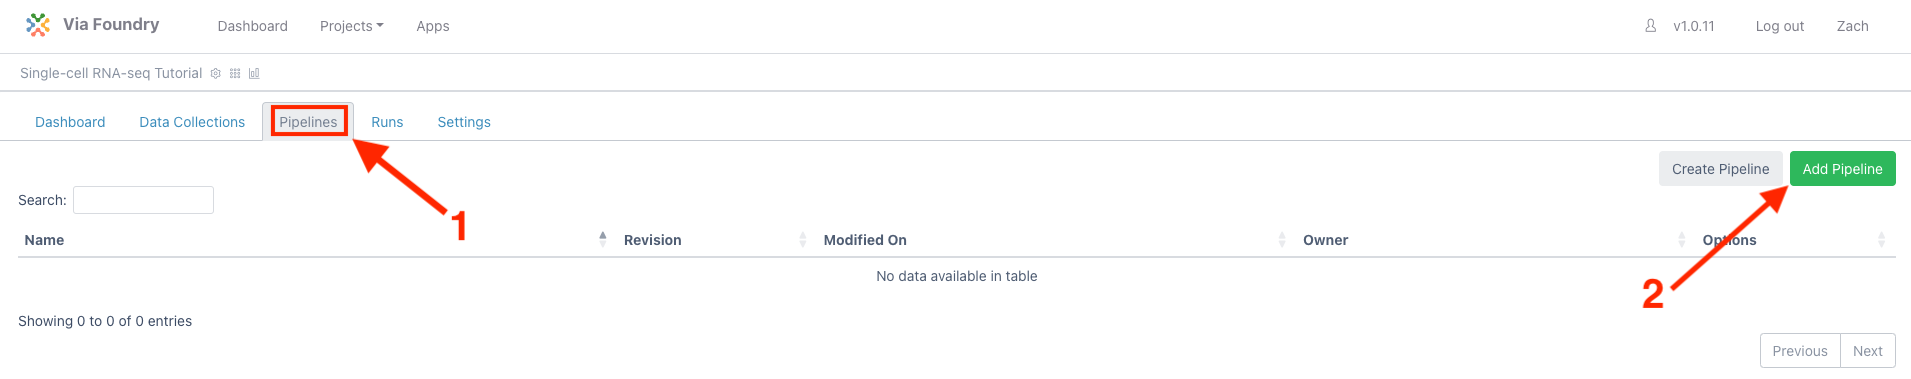Sort table by Options column arrows
Image resolution: width=1911 pixels, height=379 pixels.
[x=1881, y=239]
